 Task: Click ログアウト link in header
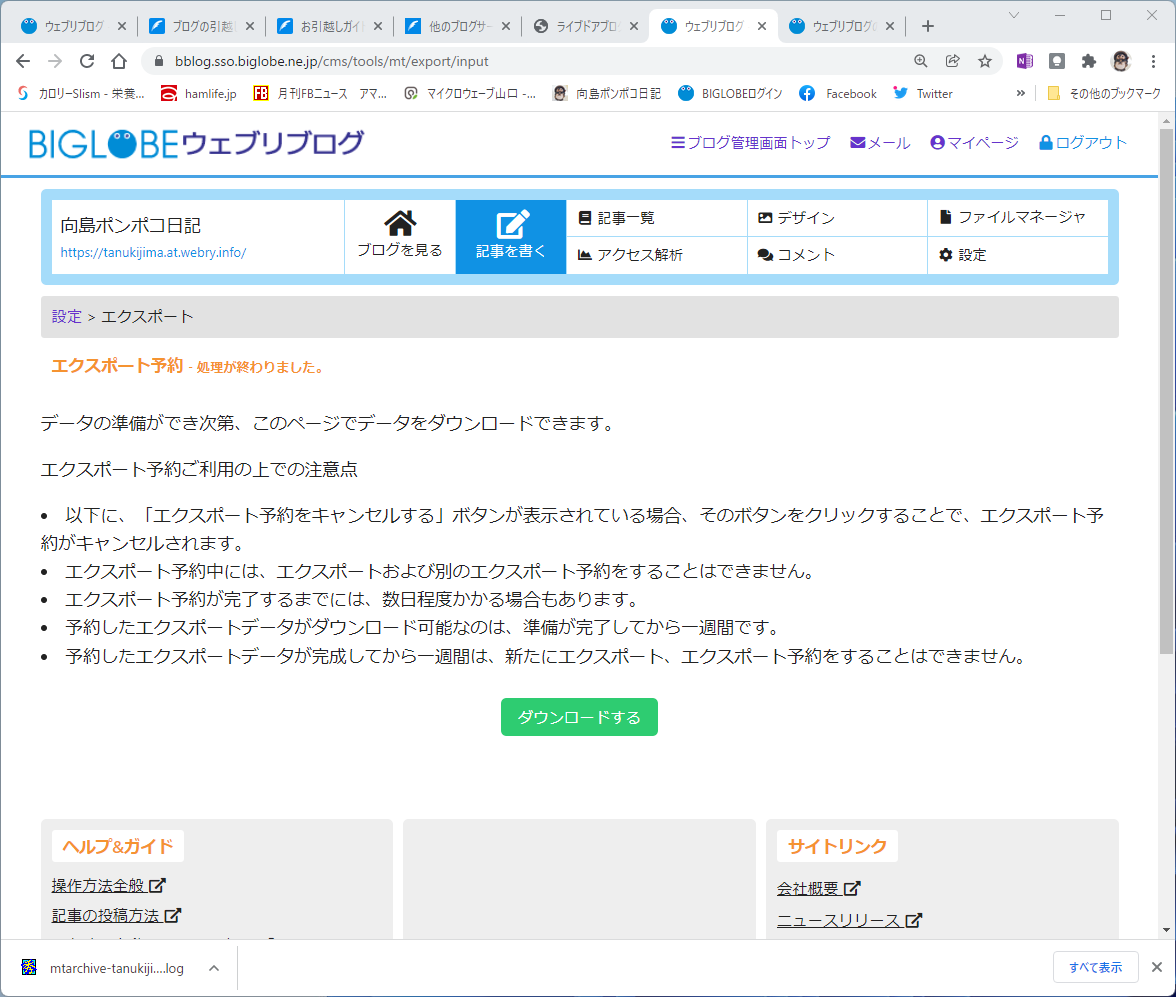click(x=1082, y=143)
